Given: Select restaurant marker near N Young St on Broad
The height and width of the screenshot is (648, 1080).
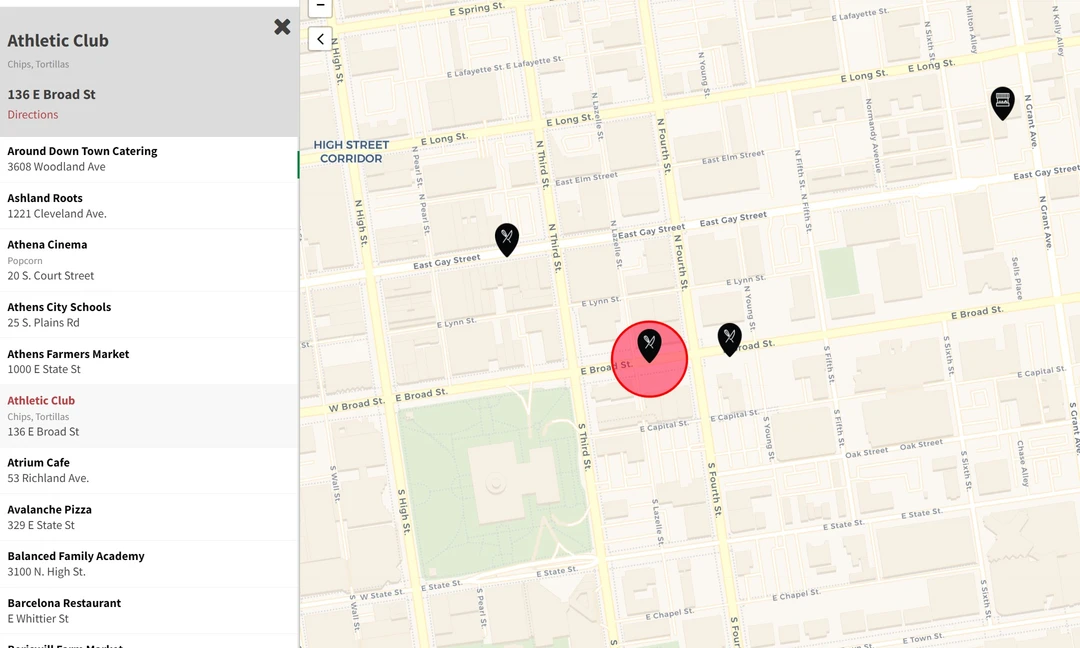Looking at the screenshot, I should 729,339.
